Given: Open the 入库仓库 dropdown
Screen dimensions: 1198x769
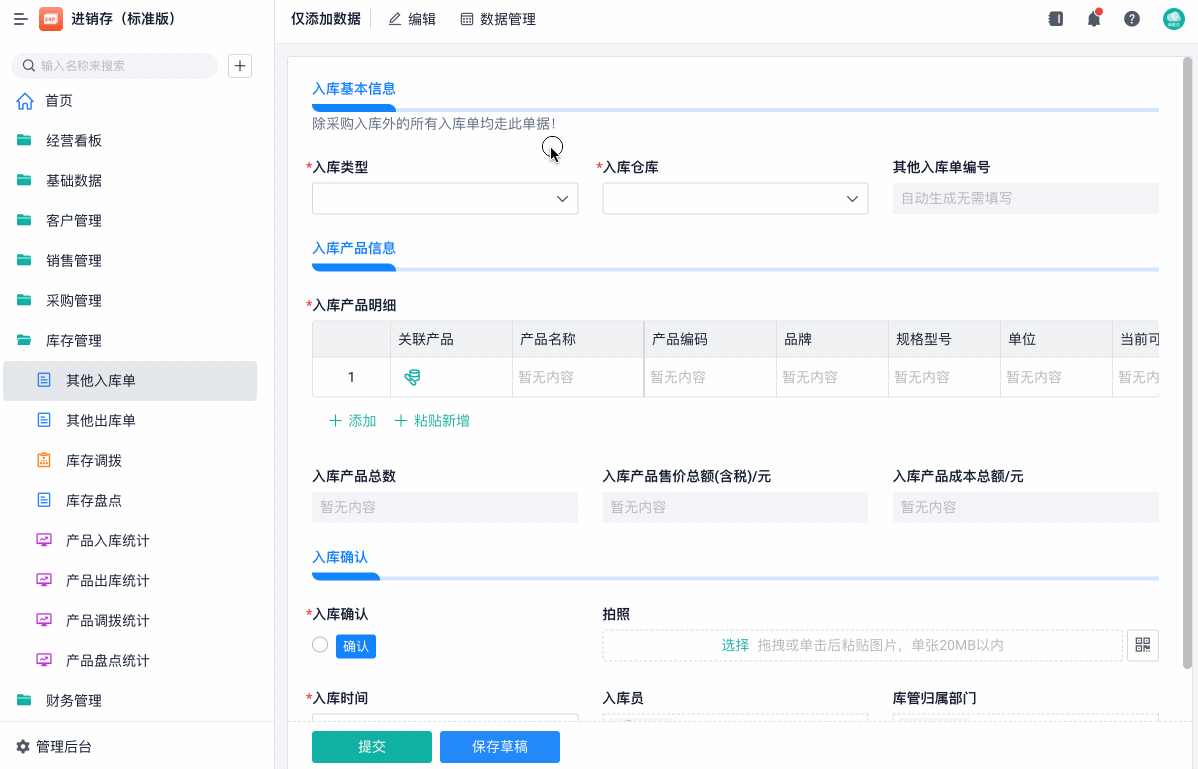Looking at the screenshot, I should click(735, 199).
